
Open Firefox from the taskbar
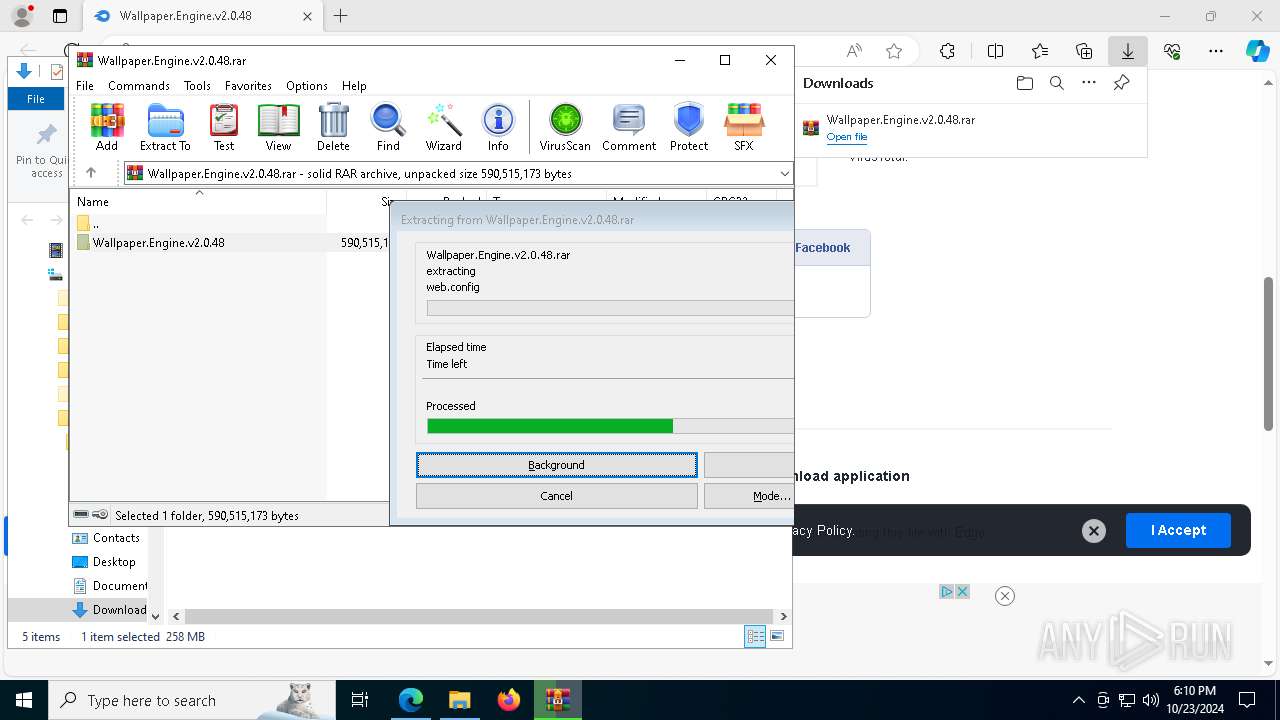pos(508,700)
